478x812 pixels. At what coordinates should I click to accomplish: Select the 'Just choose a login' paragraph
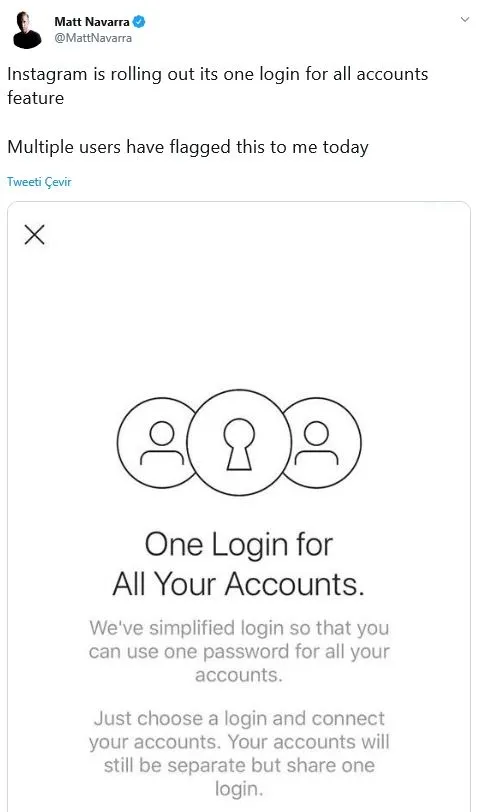[239, 753]
